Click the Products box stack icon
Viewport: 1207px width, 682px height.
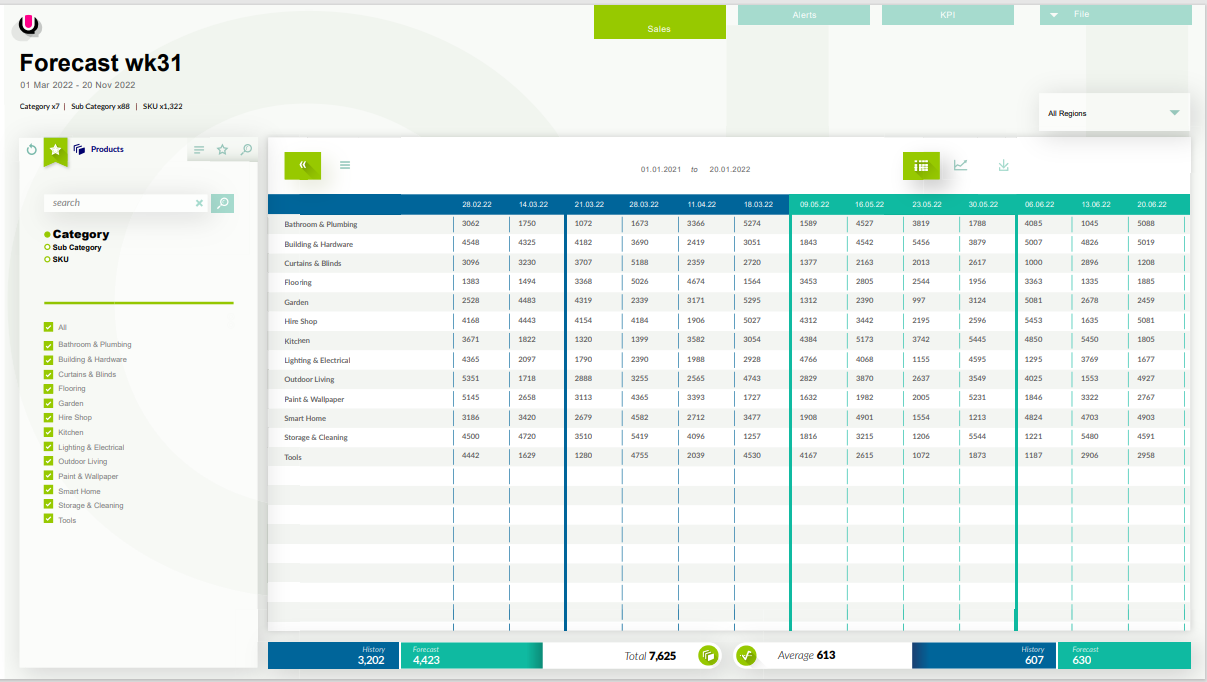79,149
